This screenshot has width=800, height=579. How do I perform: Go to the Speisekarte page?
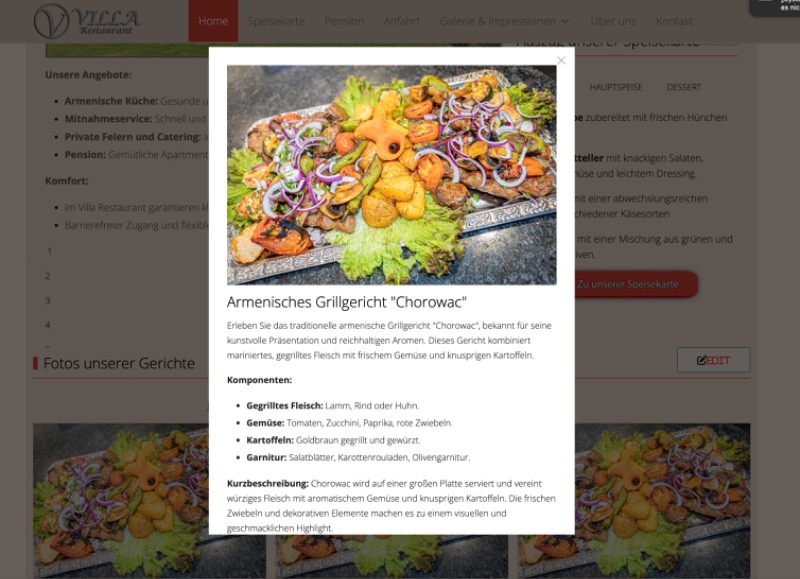pos(277,21)
